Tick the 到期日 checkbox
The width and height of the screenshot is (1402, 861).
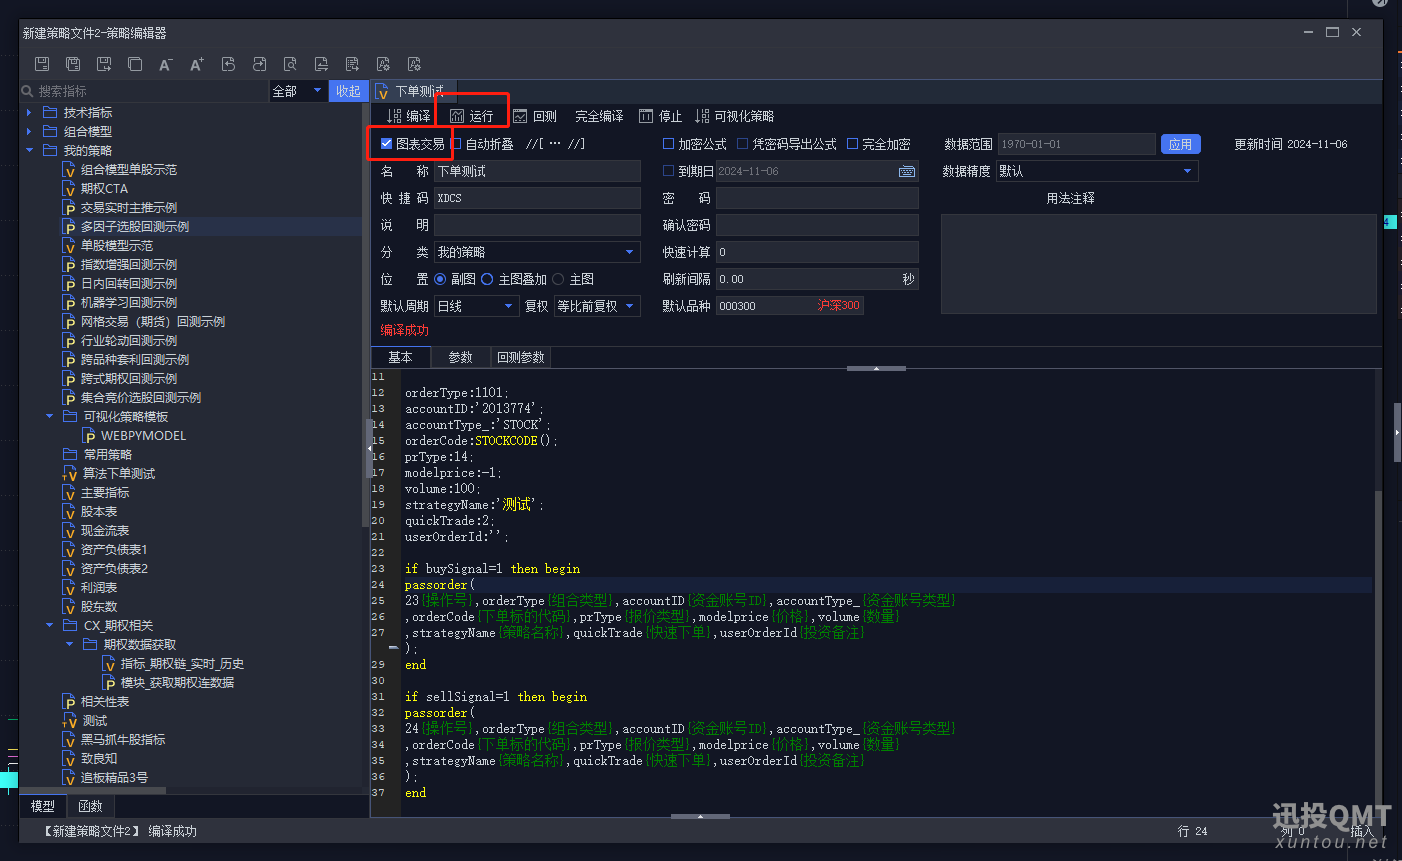click(669, 171)
